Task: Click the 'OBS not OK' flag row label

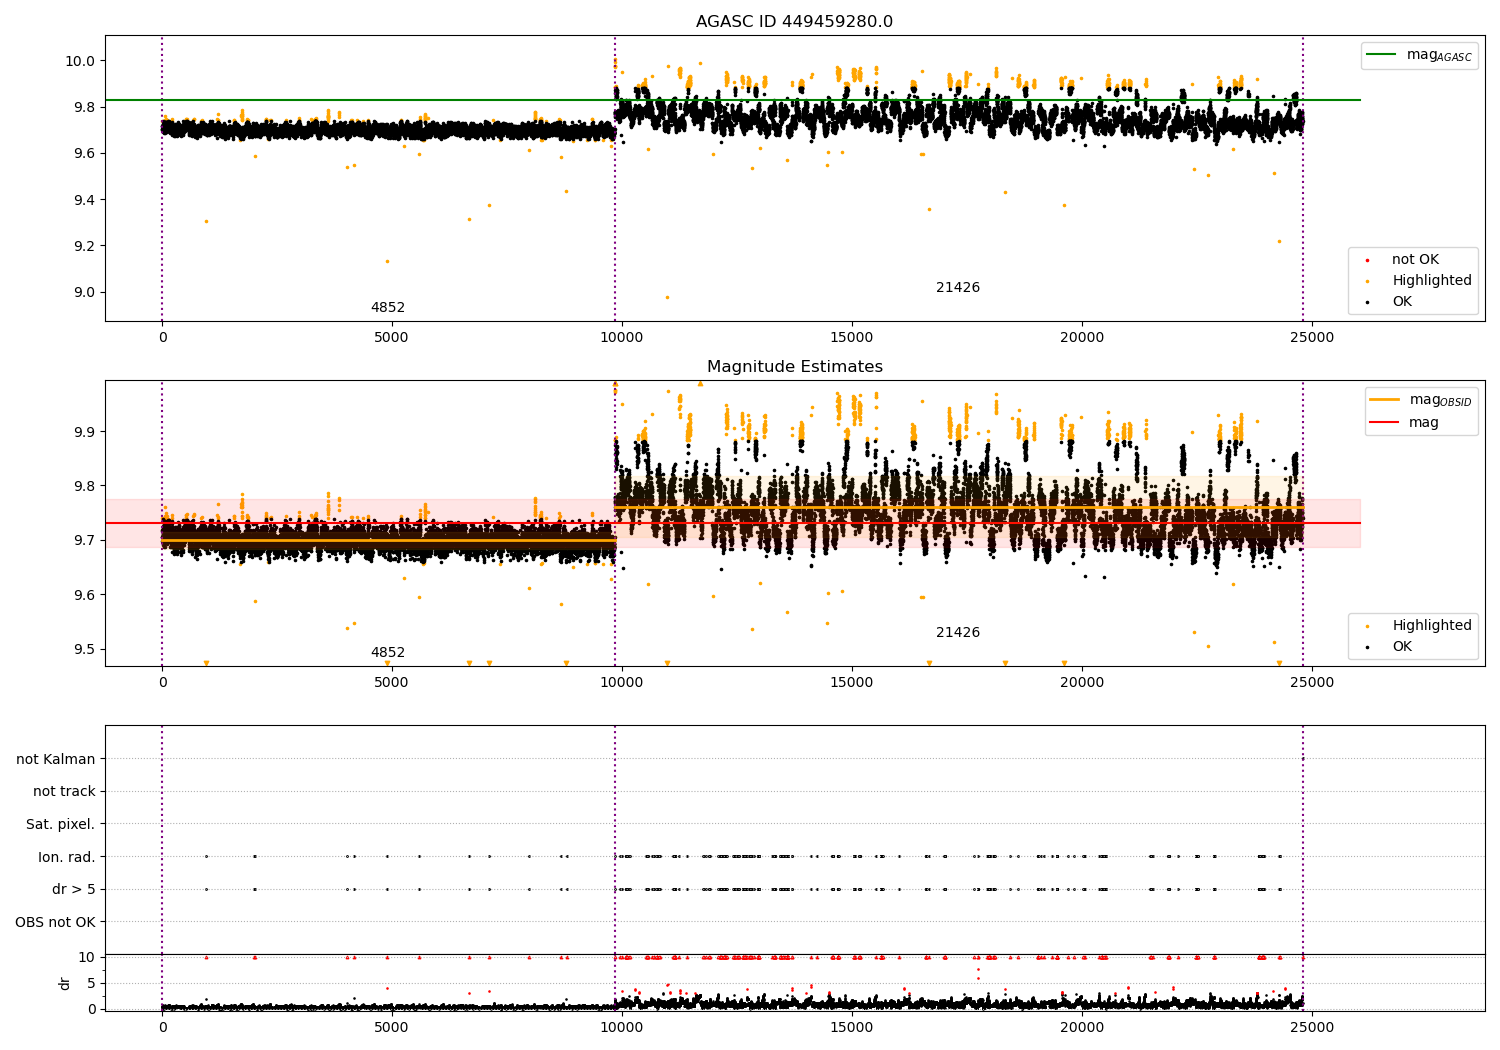Action: coord(55,922)
